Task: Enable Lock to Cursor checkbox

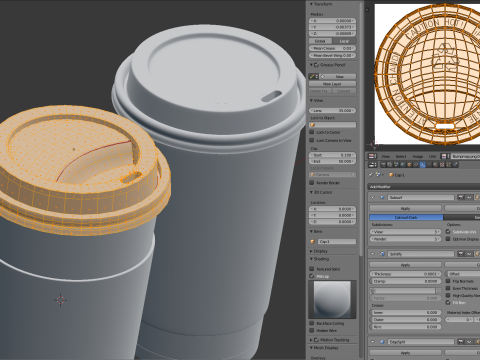Action: point(312,132)
